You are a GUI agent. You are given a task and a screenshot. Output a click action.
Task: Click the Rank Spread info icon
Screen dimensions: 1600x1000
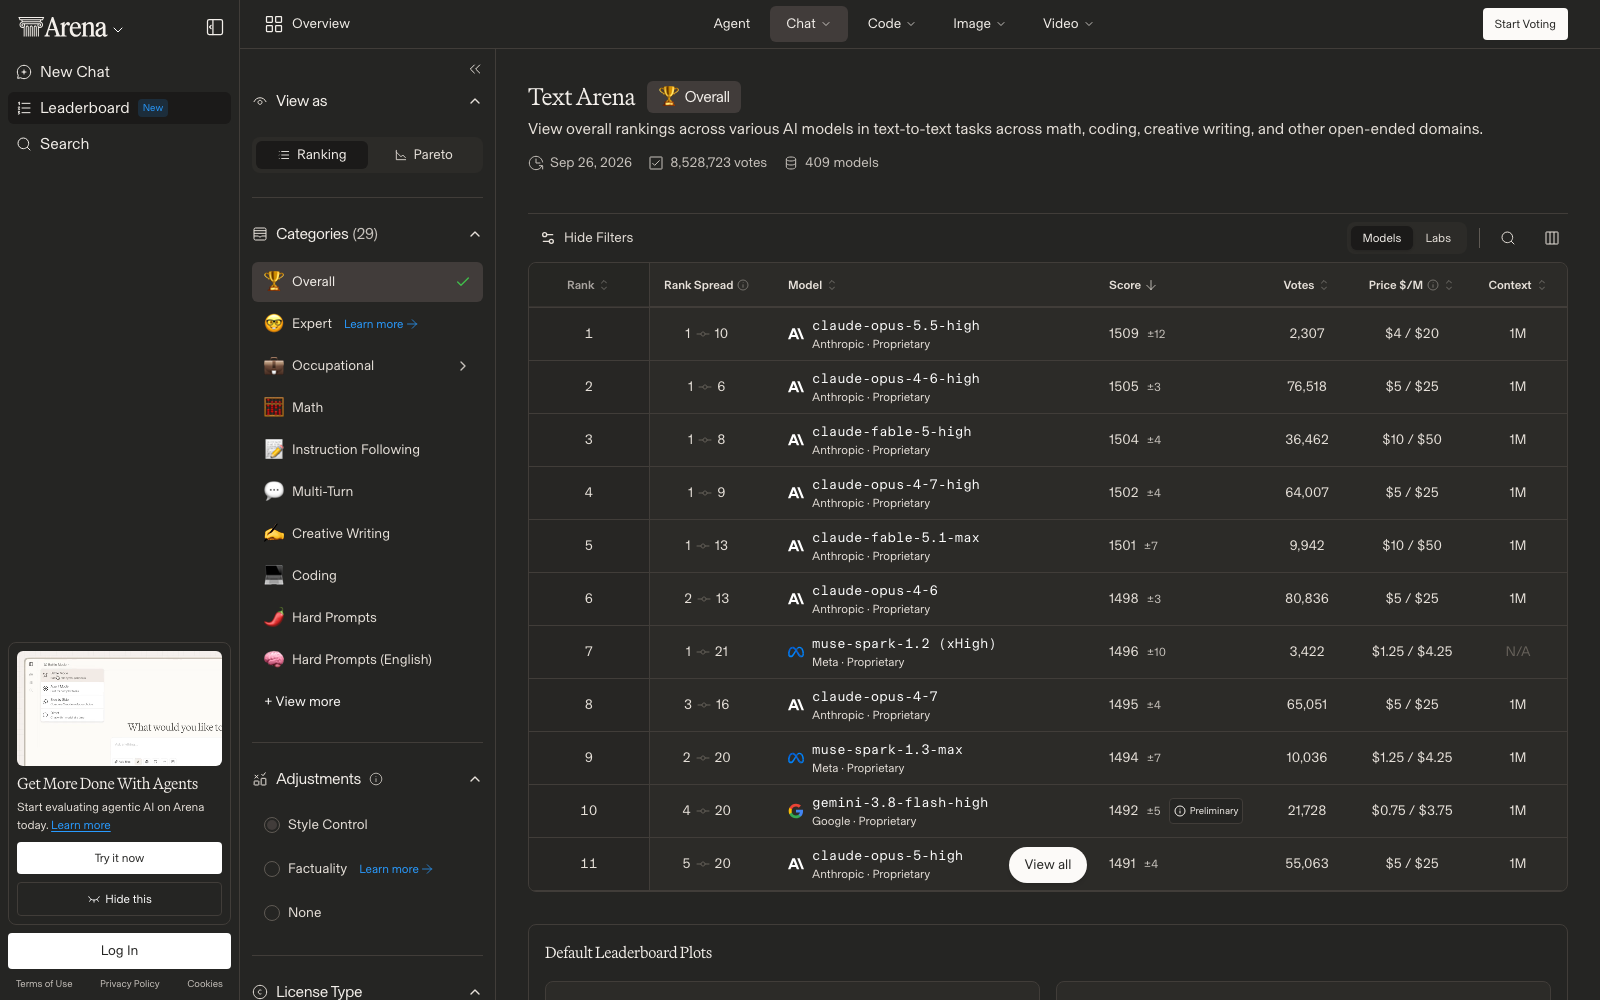point(743,285)
